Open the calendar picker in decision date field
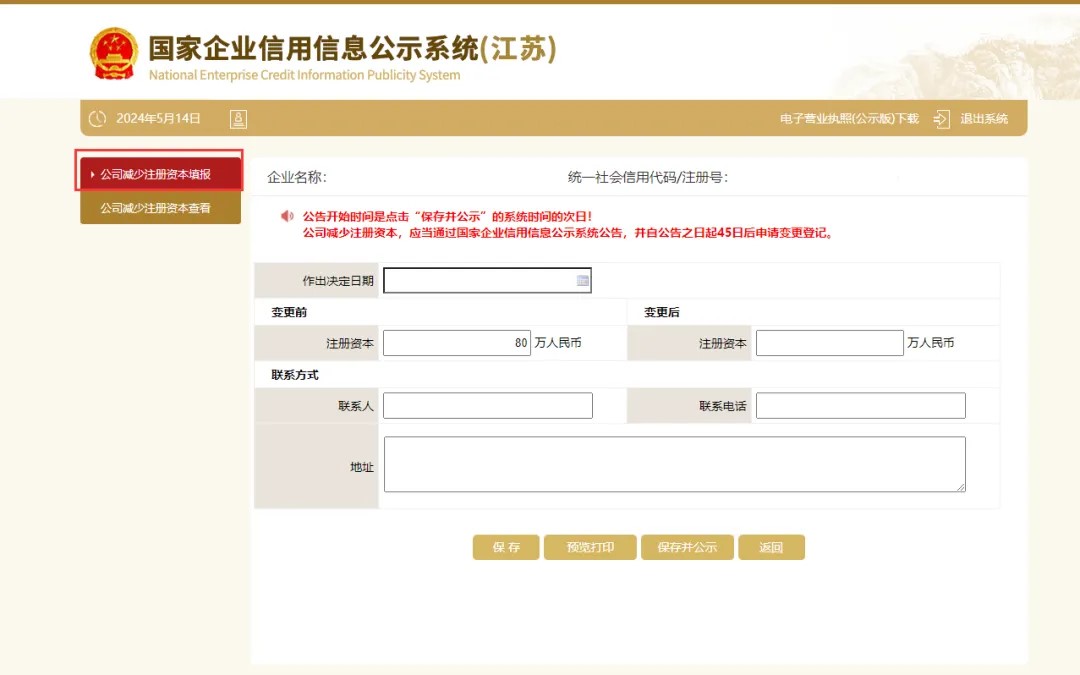1080x675 pixels. 582,281
